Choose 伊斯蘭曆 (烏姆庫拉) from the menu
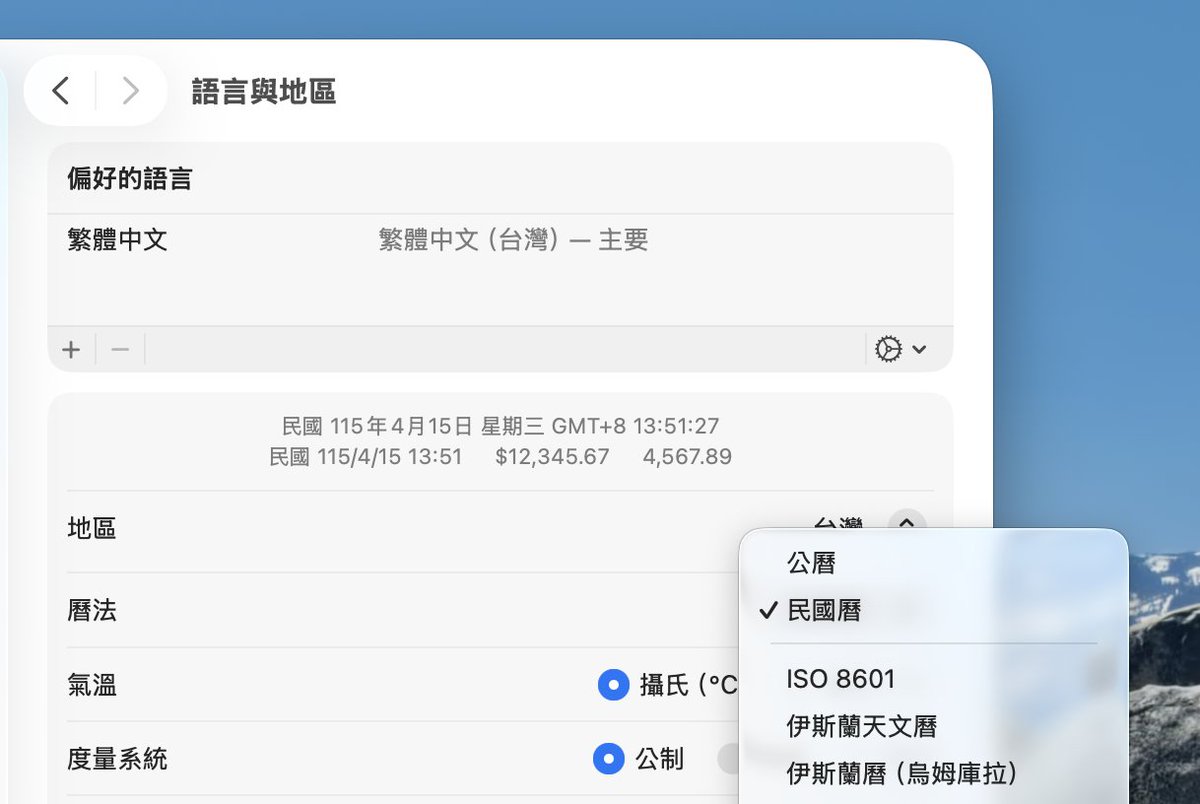The height and width of the screenshot is (804, 1200). pyautogui.click(x=902, y=770)
